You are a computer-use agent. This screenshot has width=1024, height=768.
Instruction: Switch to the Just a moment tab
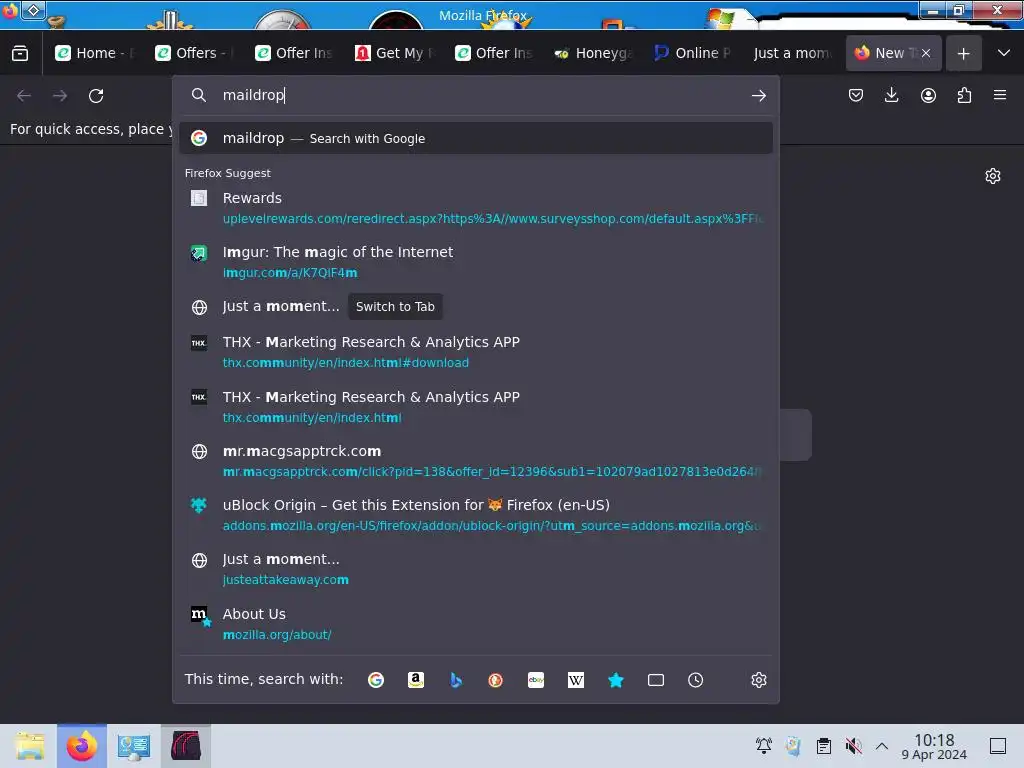(793, 53)
